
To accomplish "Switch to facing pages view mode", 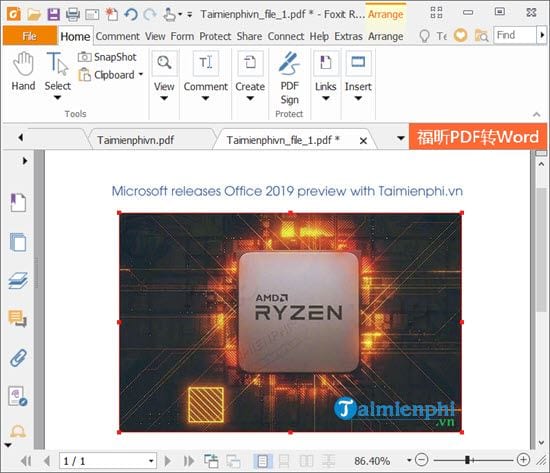I will [306, 461].
